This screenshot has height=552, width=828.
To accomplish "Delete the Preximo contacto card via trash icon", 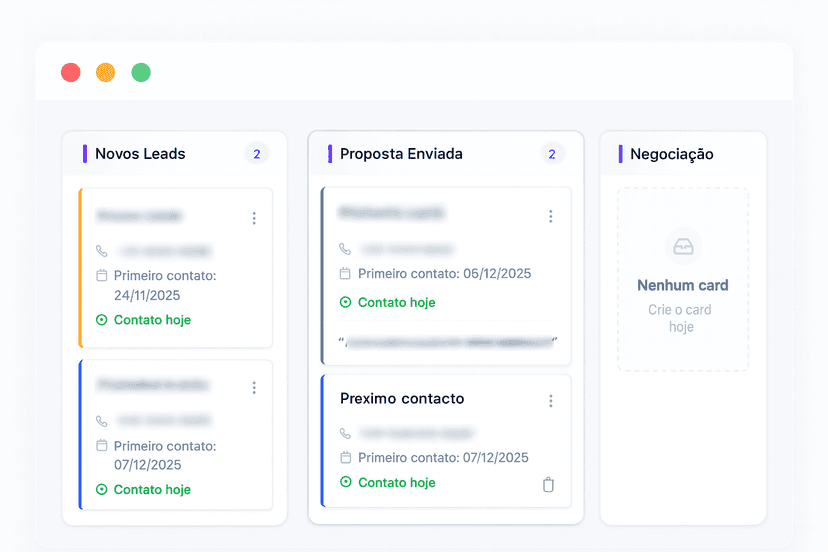I will 548,485.
